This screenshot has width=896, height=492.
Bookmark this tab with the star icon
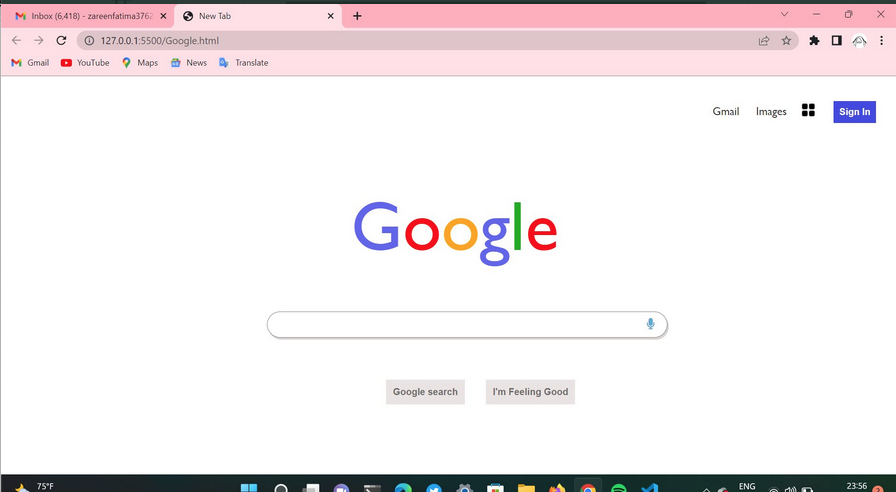click(786, 41)
